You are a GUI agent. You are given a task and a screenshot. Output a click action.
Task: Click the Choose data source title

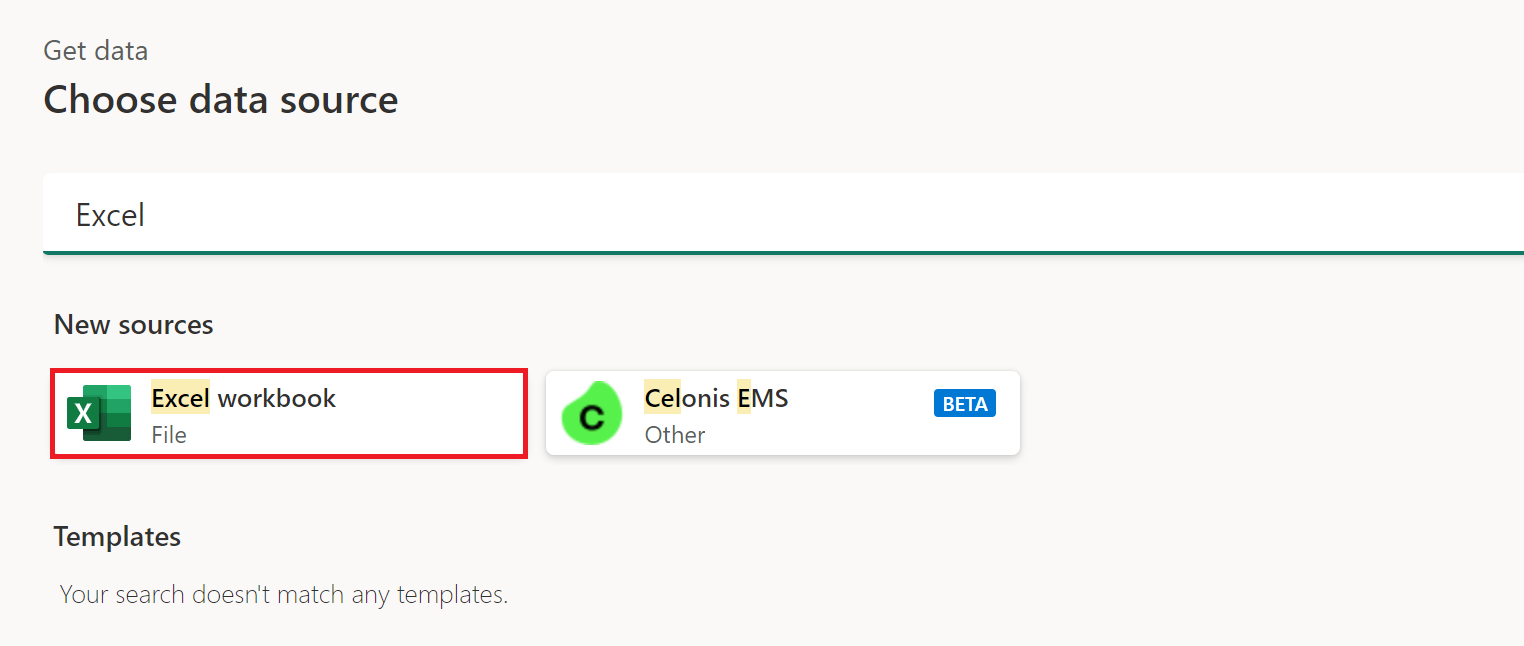click(x=220, y=100)
